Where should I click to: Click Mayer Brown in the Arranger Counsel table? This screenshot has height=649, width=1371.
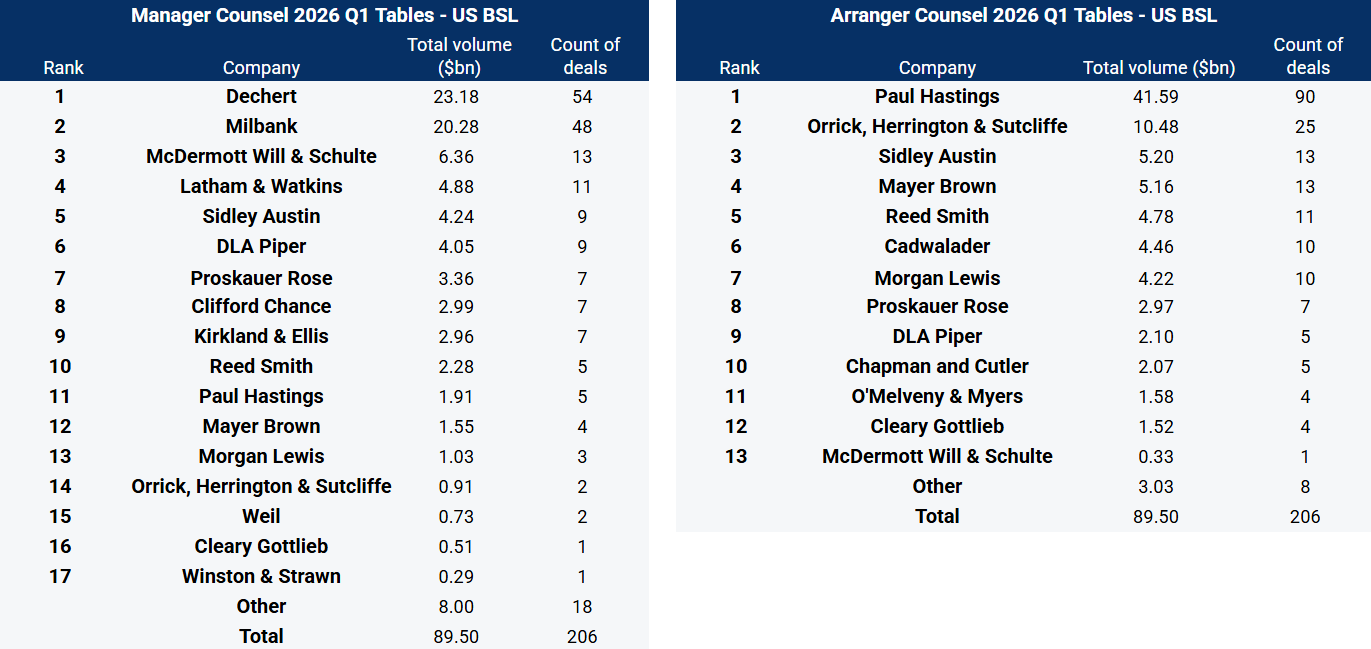tap(937, 187)
